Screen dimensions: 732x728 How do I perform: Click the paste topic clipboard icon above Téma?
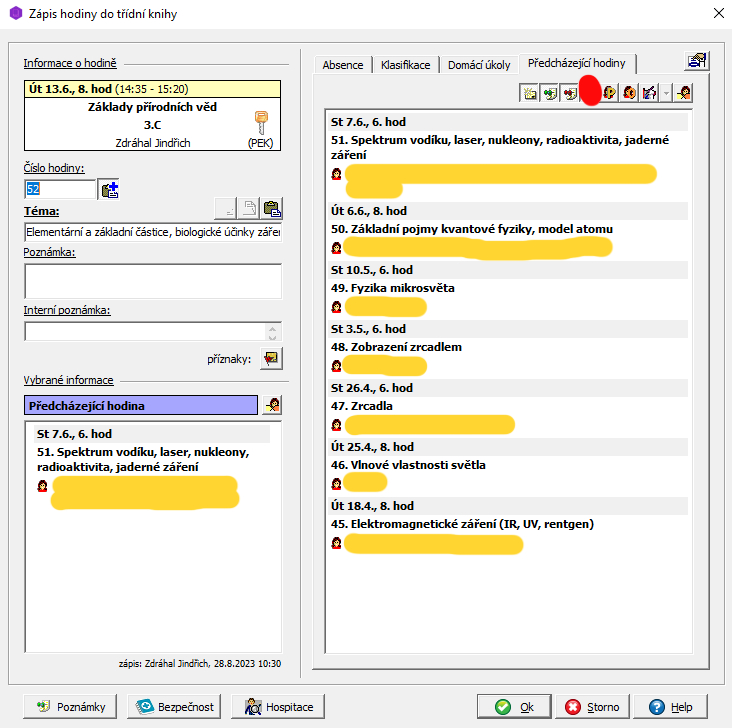(272, 209)
